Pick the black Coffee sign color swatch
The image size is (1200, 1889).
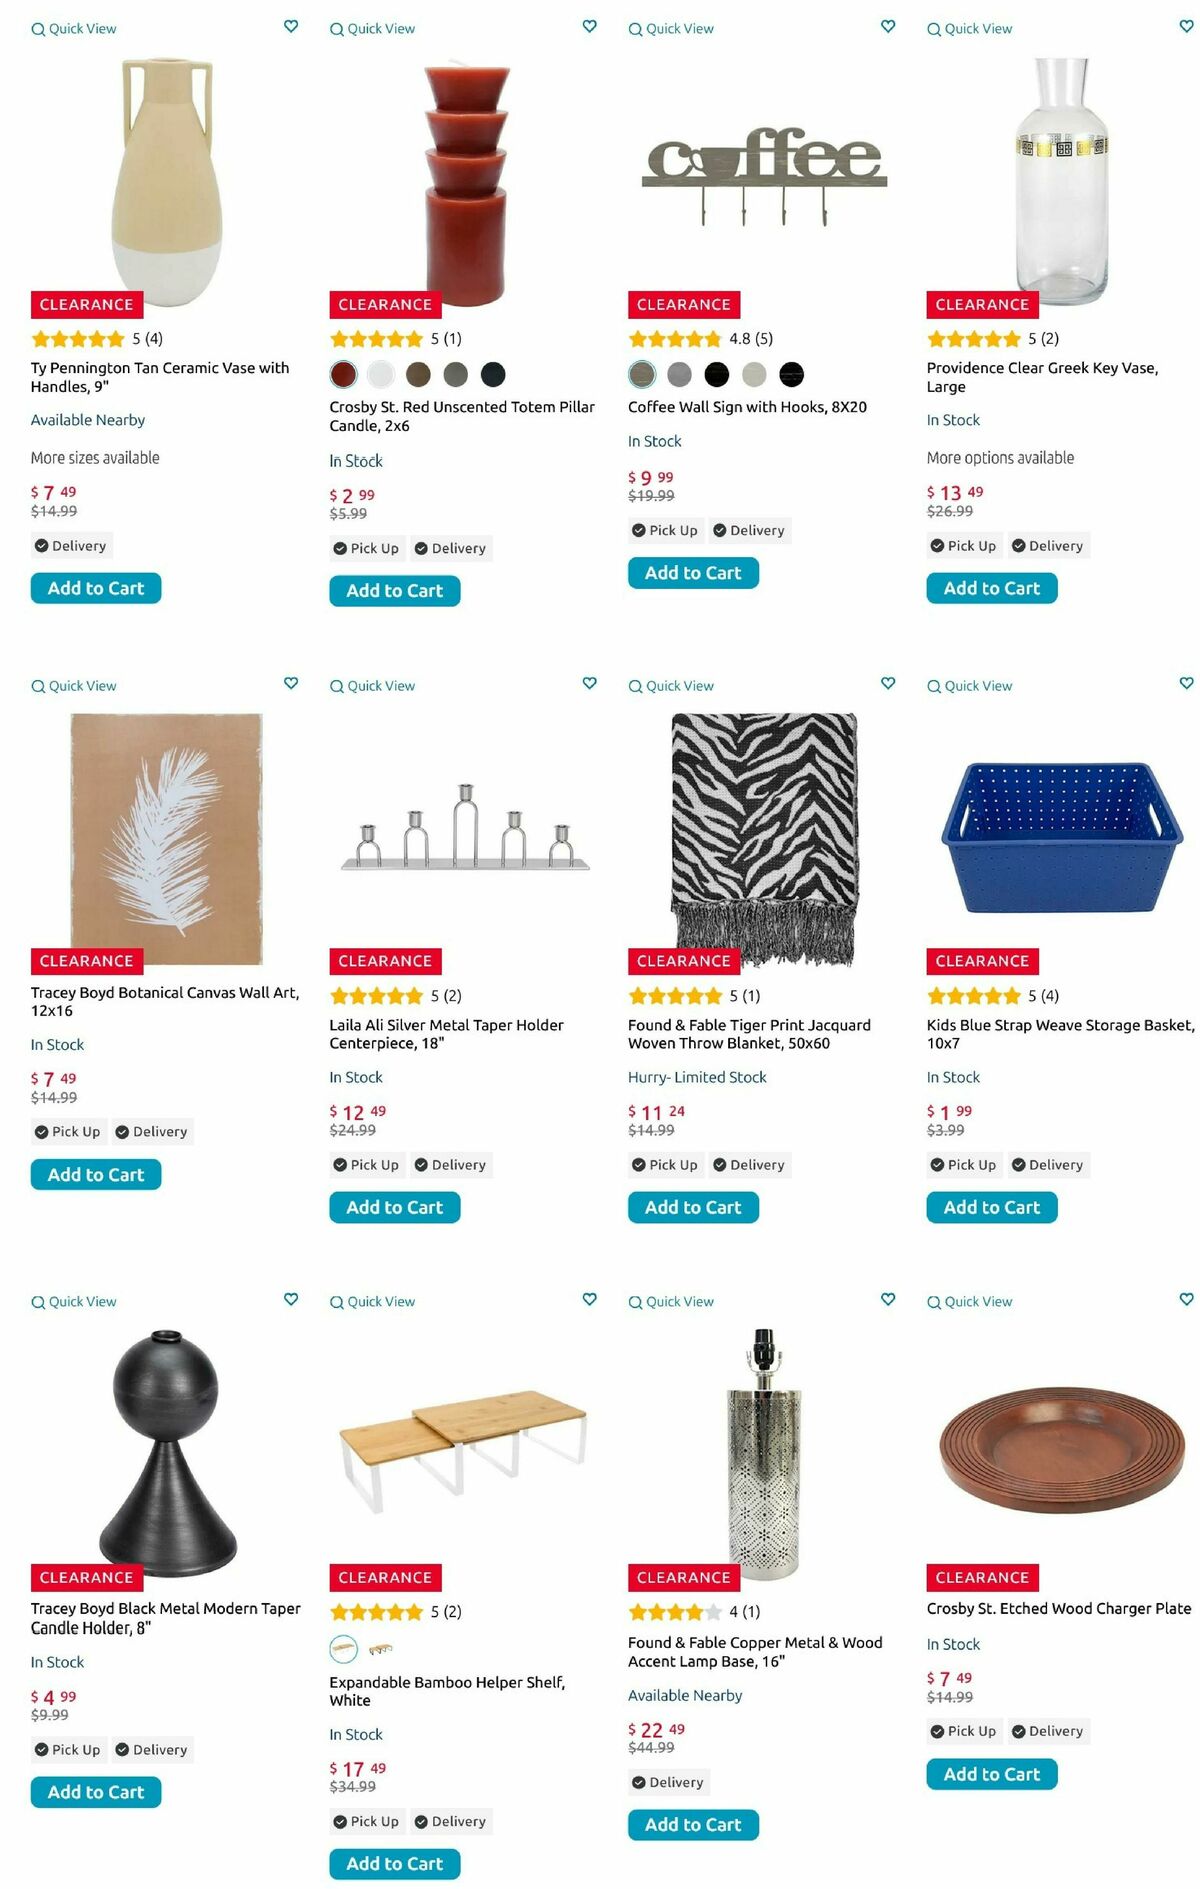[x=717, y=374]
